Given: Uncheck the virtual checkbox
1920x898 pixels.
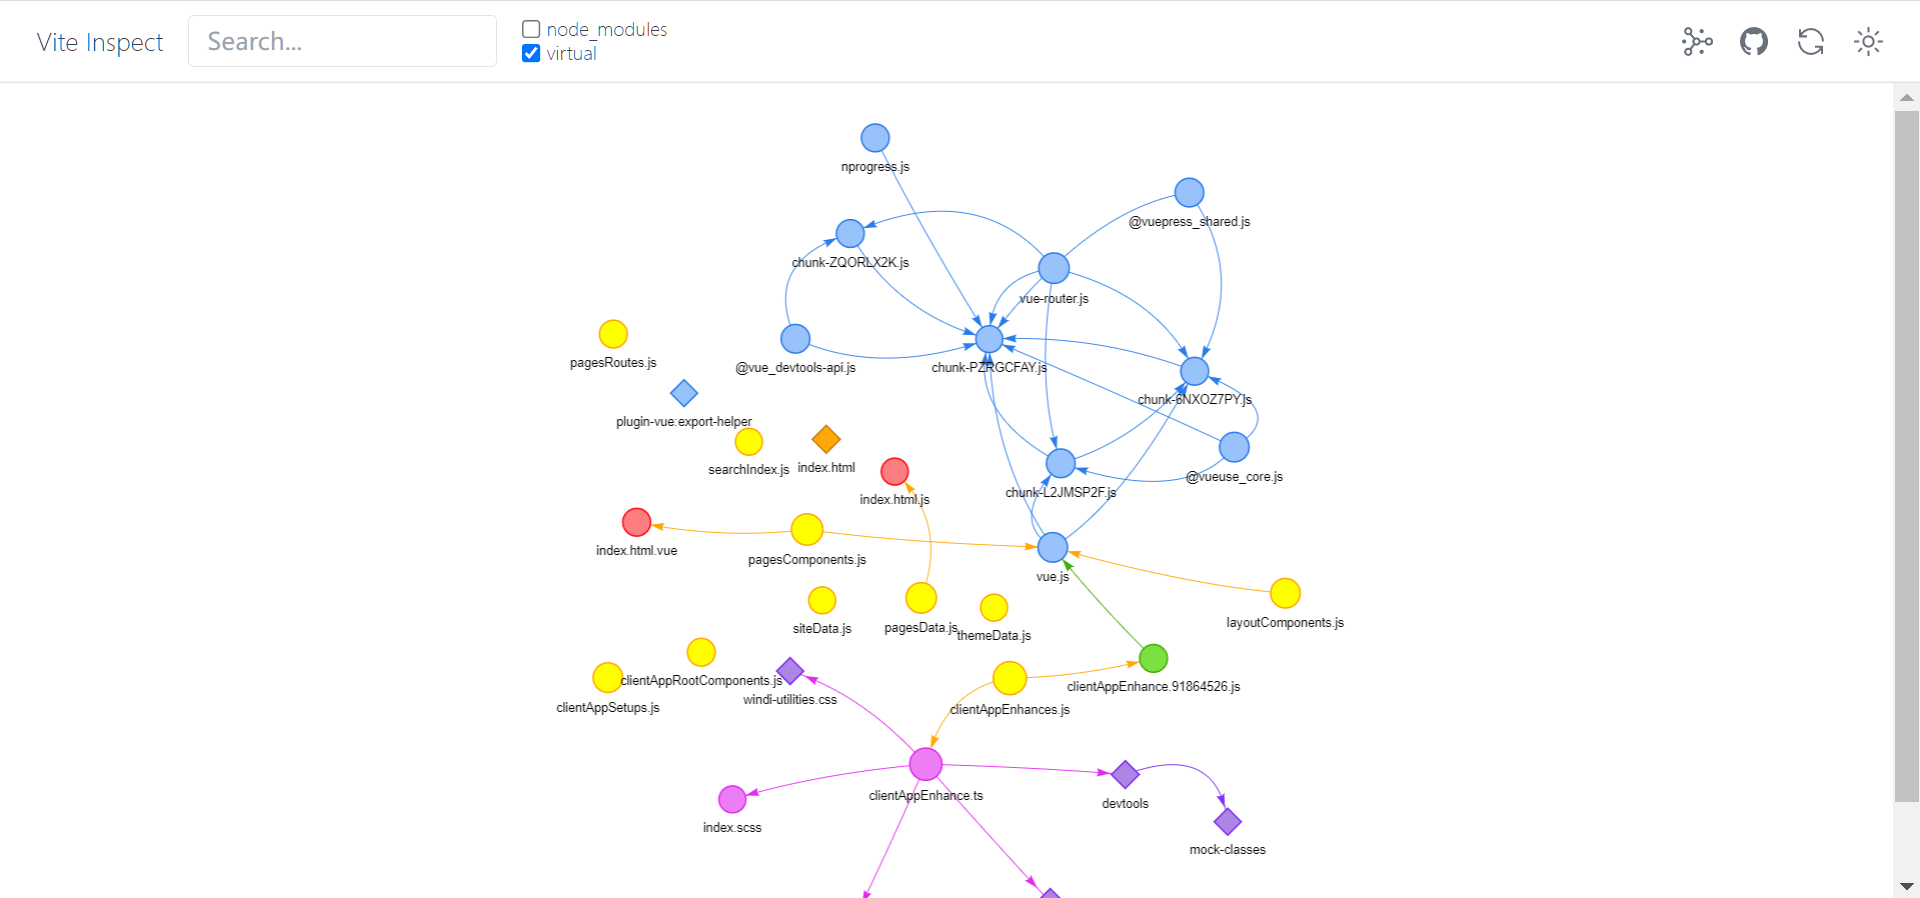Looking at the screenshot, I should tap(531, 54).
